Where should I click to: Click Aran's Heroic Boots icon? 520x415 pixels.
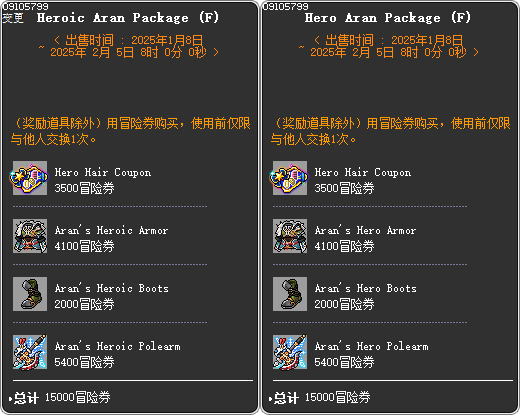[30, 294]
